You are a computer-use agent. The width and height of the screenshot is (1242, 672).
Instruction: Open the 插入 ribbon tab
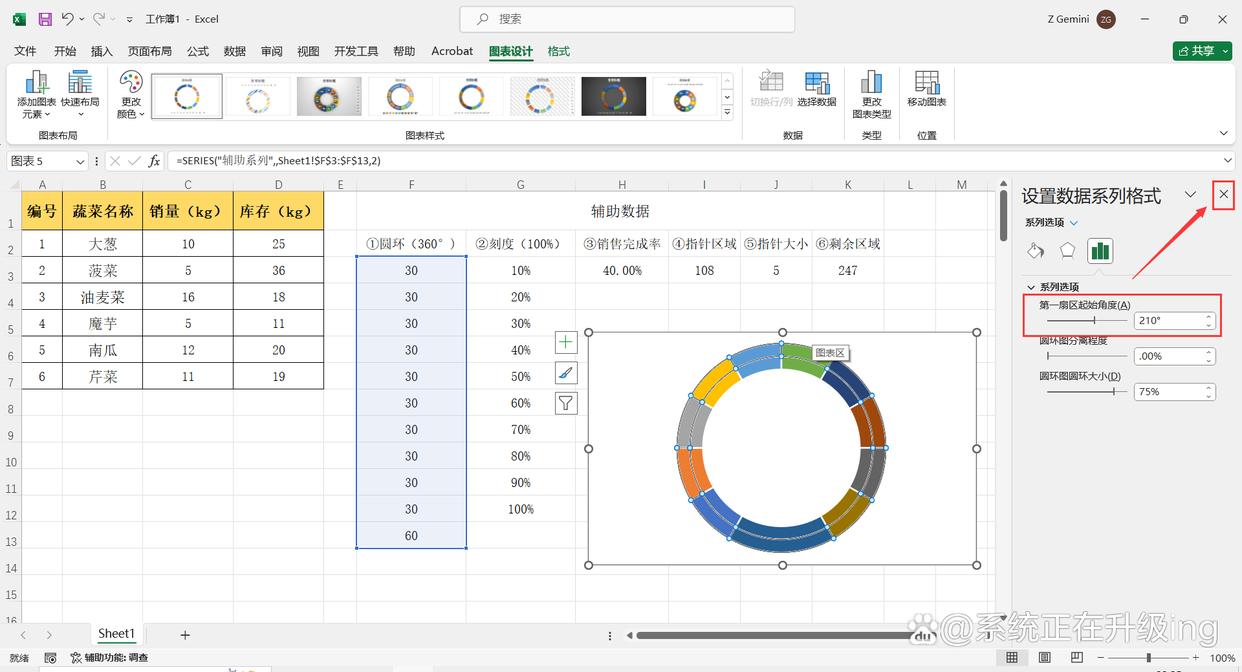click(101, 51)
